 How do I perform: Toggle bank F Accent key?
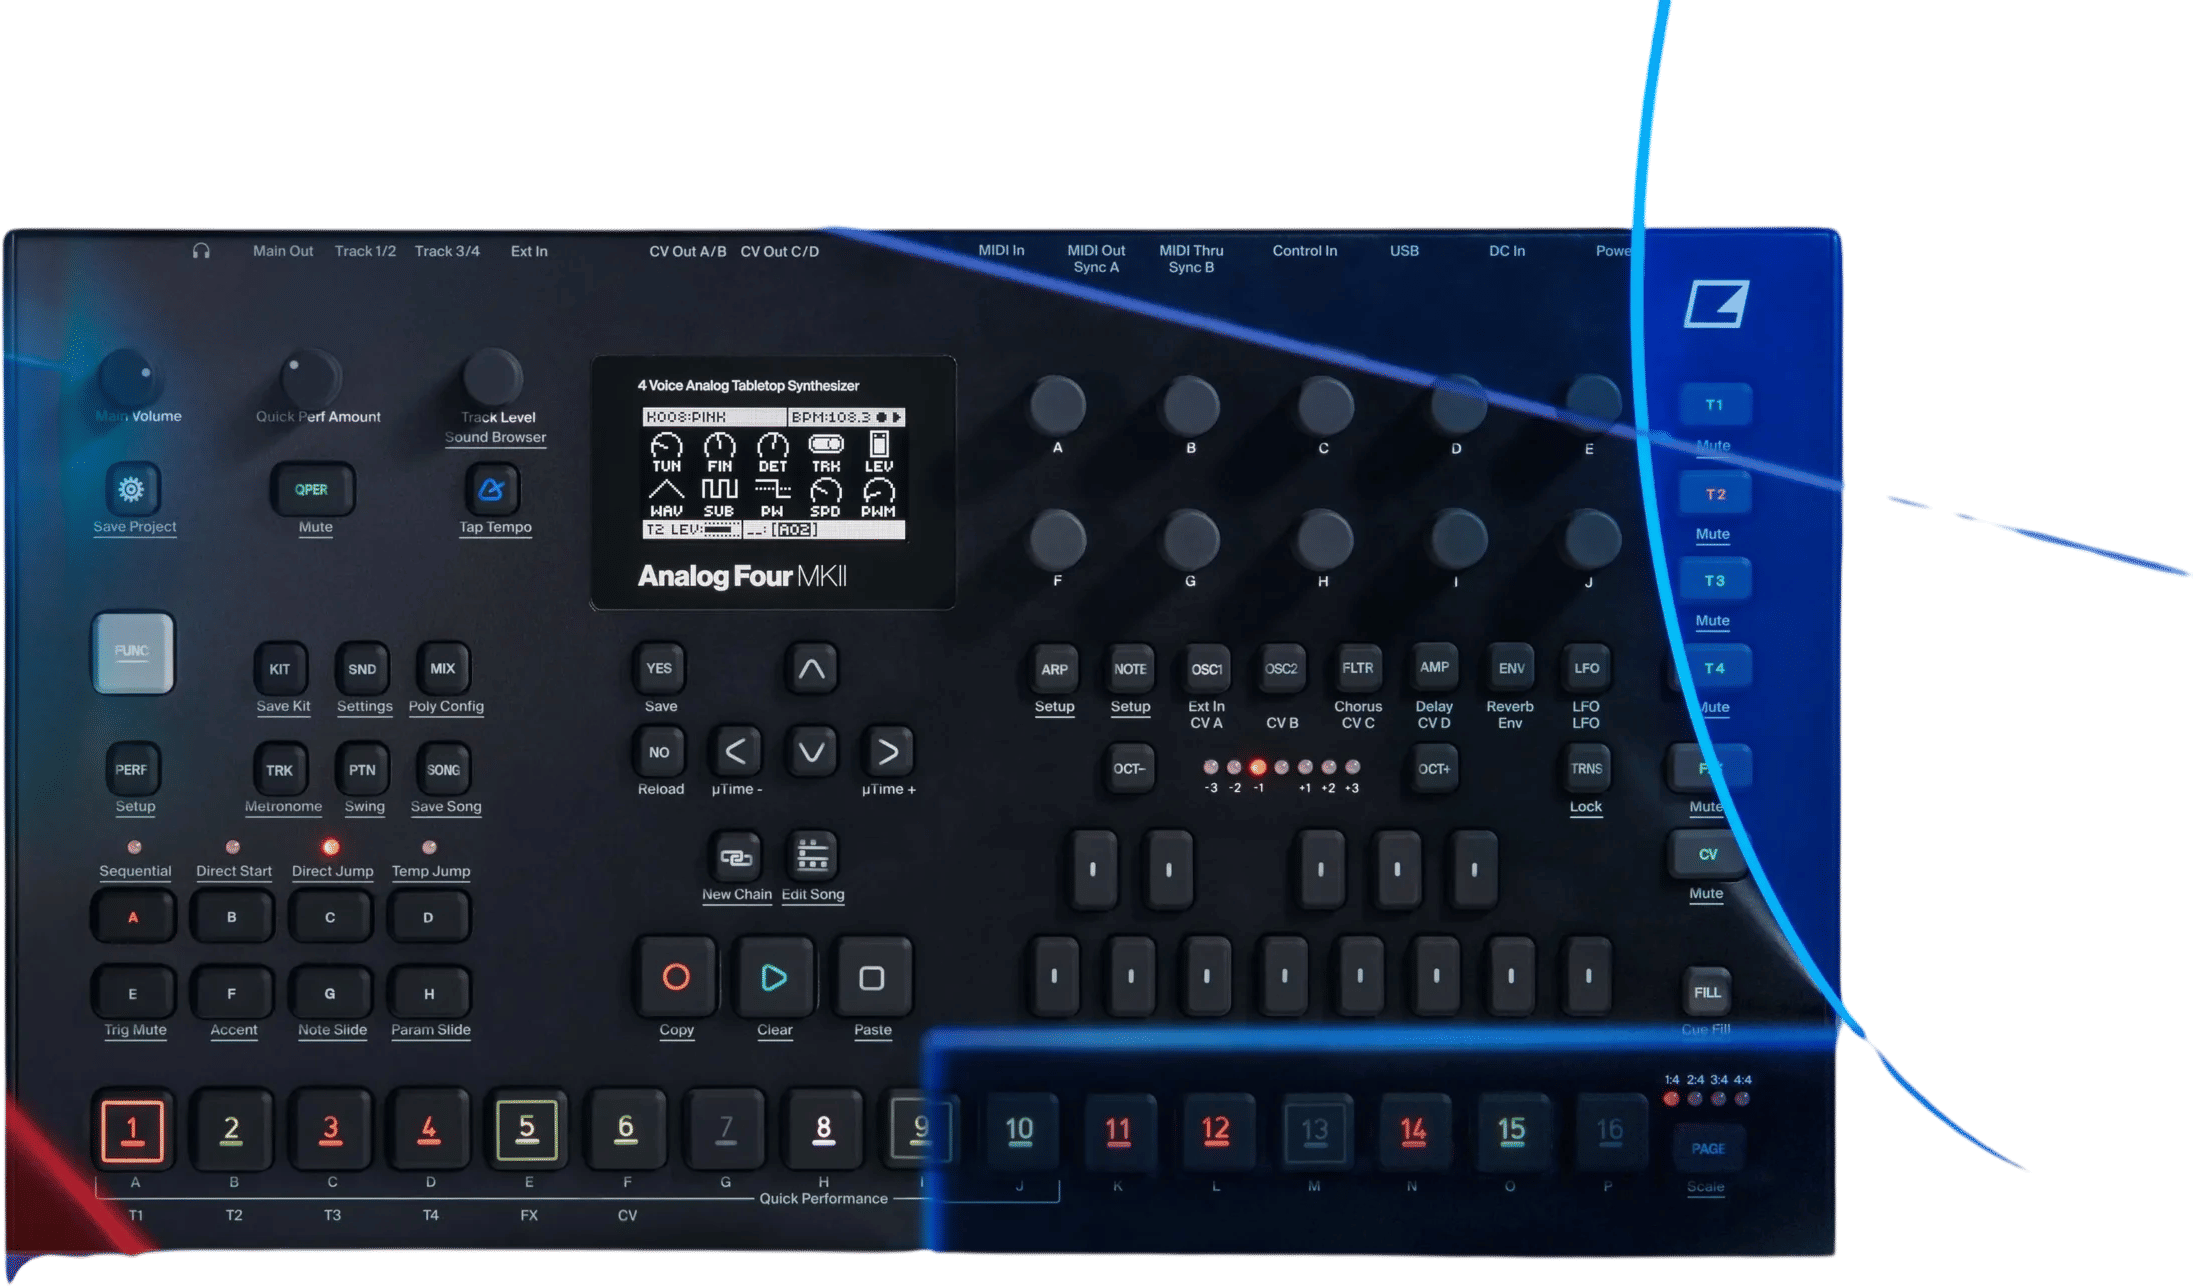(x=231, y=993)
